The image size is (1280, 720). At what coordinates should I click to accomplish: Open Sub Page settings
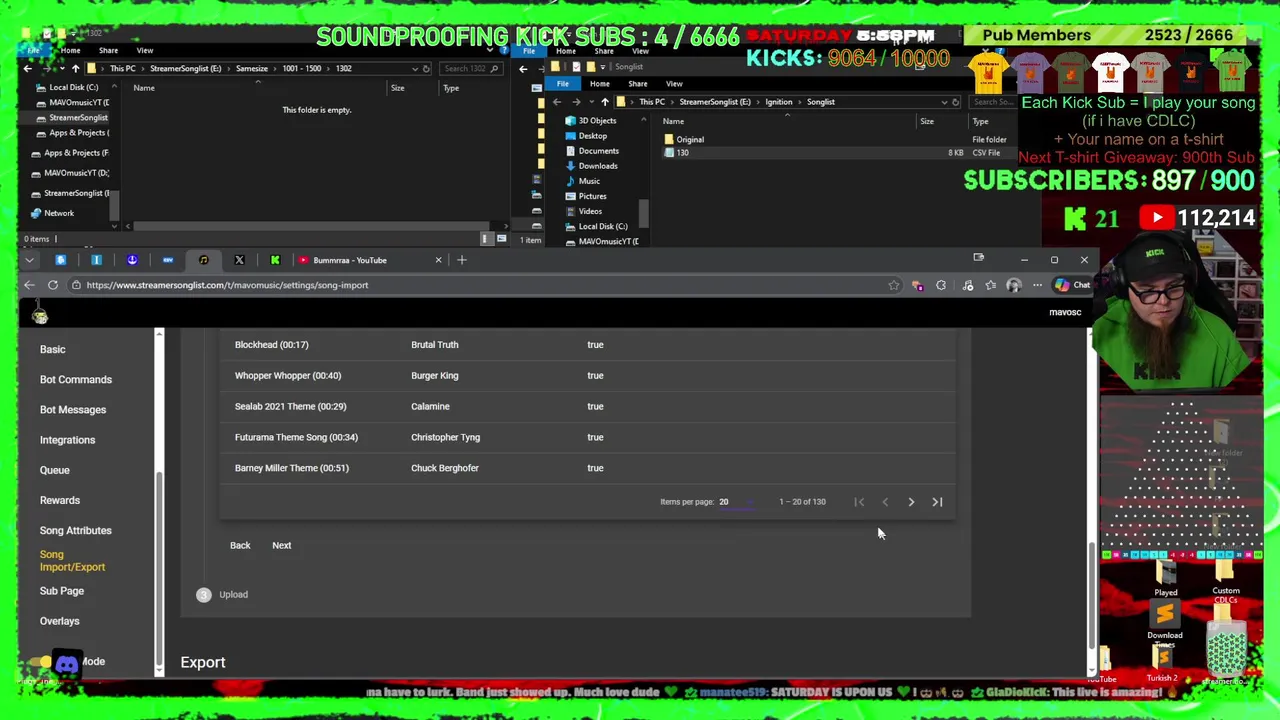(62, 591)
